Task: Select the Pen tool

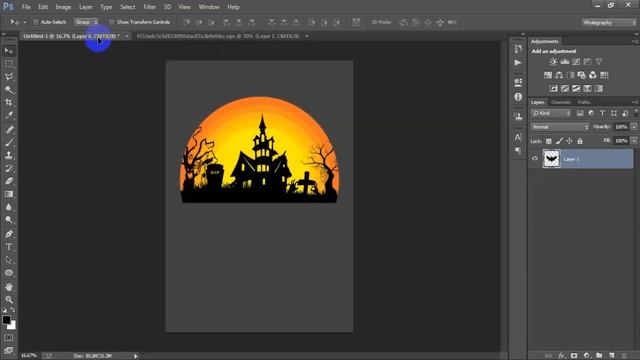Action: 9,234
